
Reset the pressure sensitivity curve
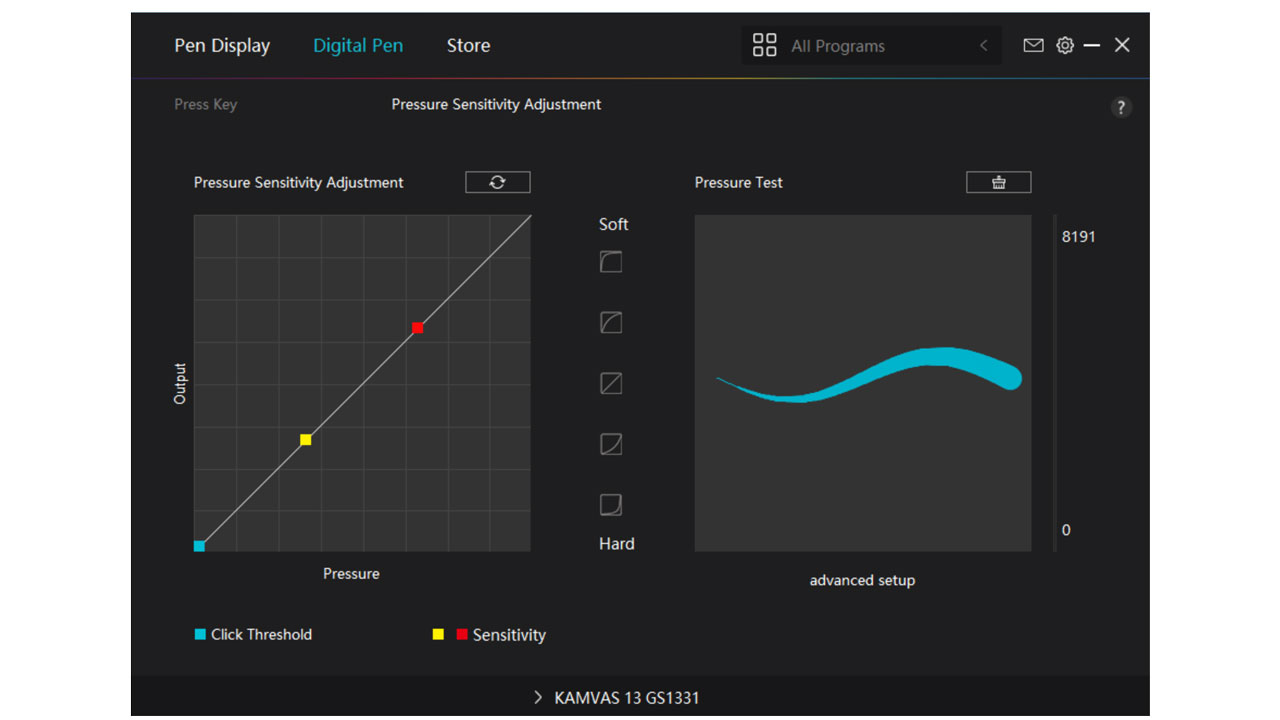pyautogui.click(x=498, y=182)
